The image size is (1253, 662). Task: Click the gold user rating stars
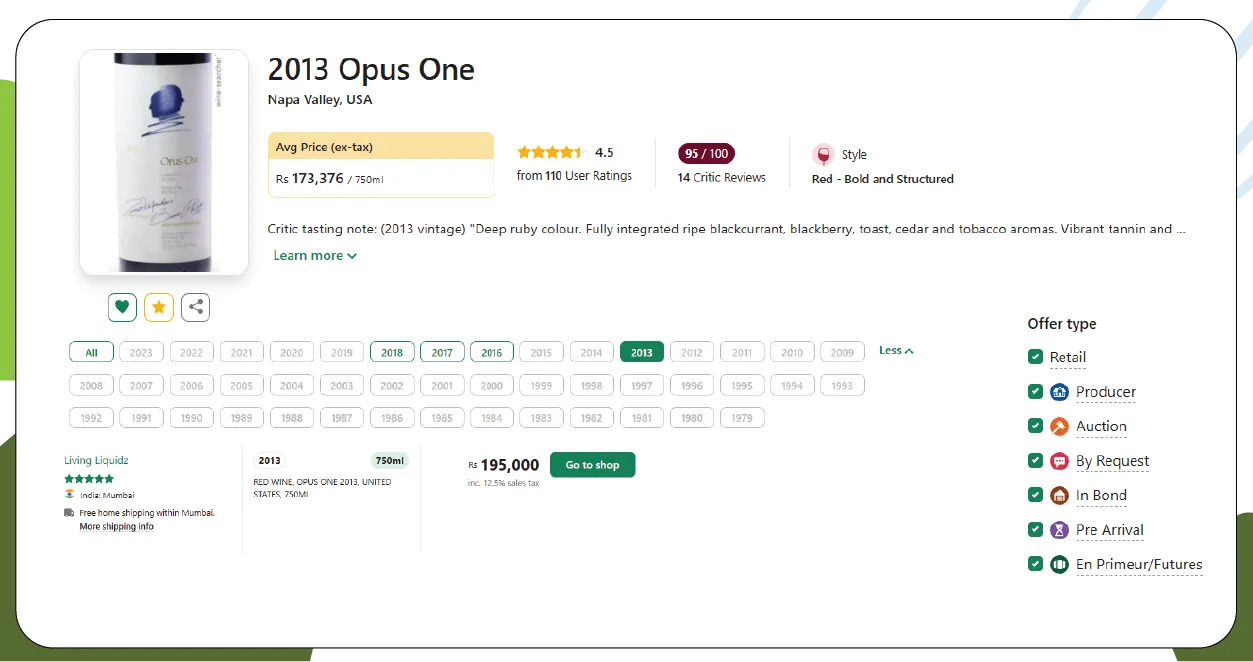(551, 153)
